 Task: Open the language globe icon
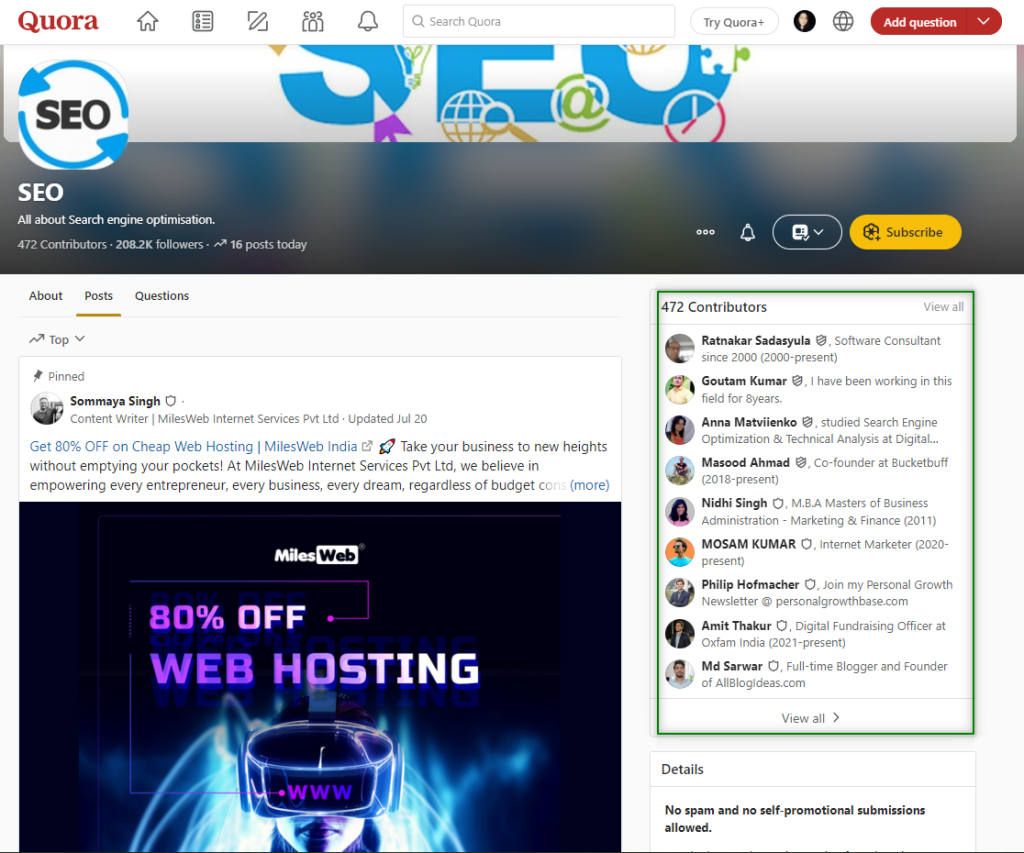pos(843,21)
